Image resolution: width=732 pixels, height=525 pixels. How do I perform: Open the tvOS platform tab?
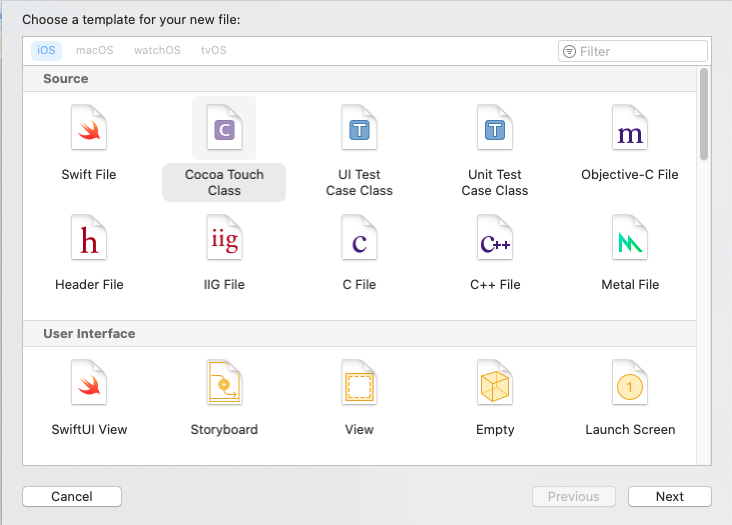(214, 50)
